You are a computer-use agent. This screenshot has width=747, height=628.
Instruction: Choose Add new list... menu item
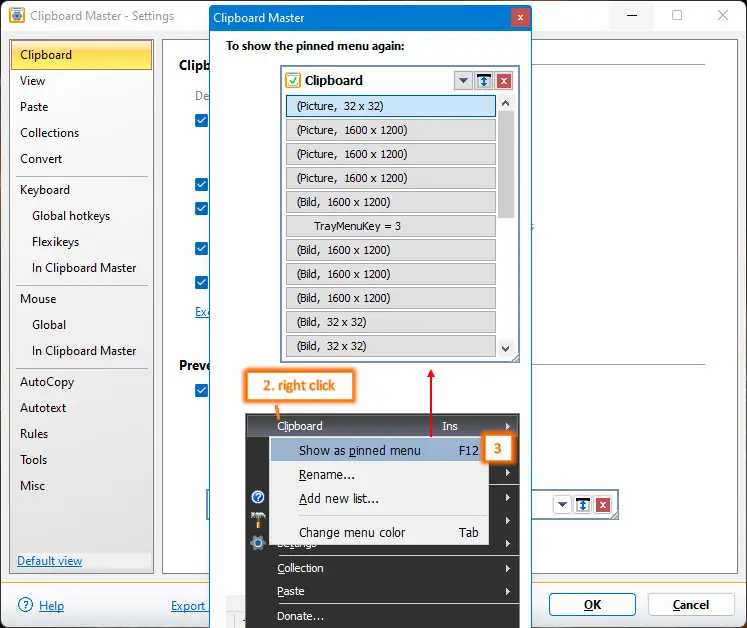[x=379, y=498]
